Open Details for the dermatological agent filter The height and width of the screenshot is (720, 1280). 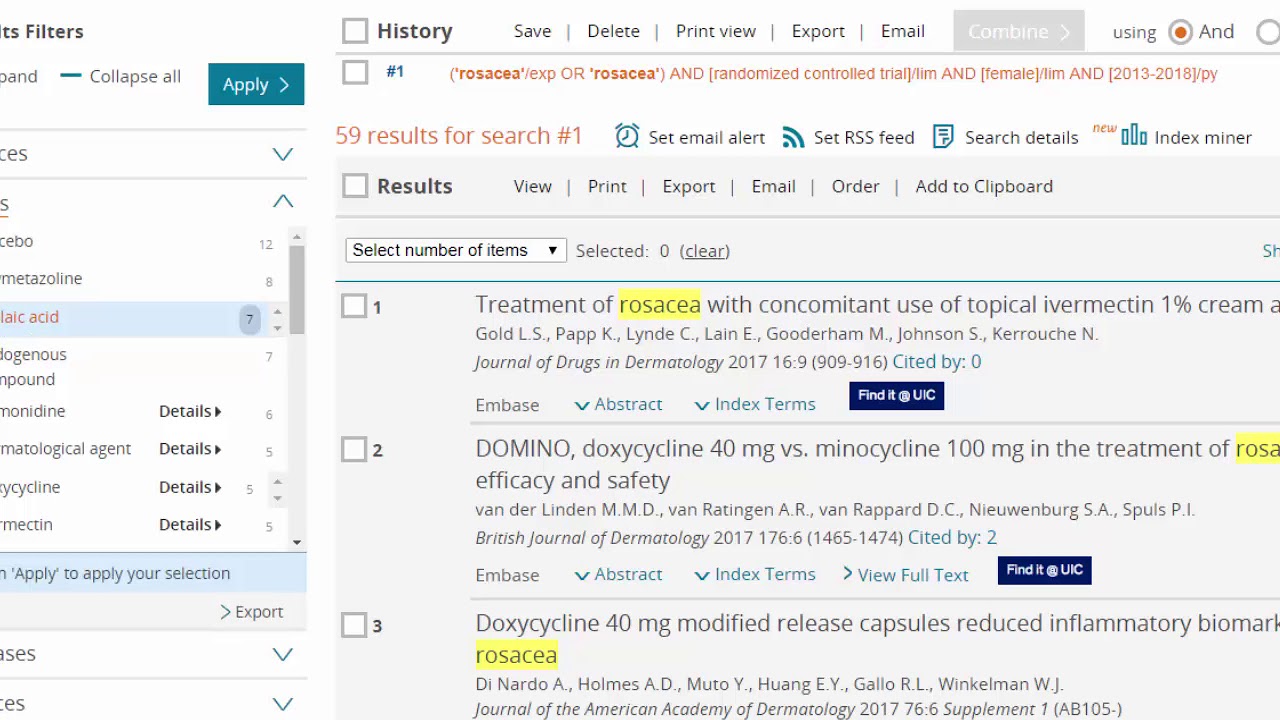pos(190,449)
